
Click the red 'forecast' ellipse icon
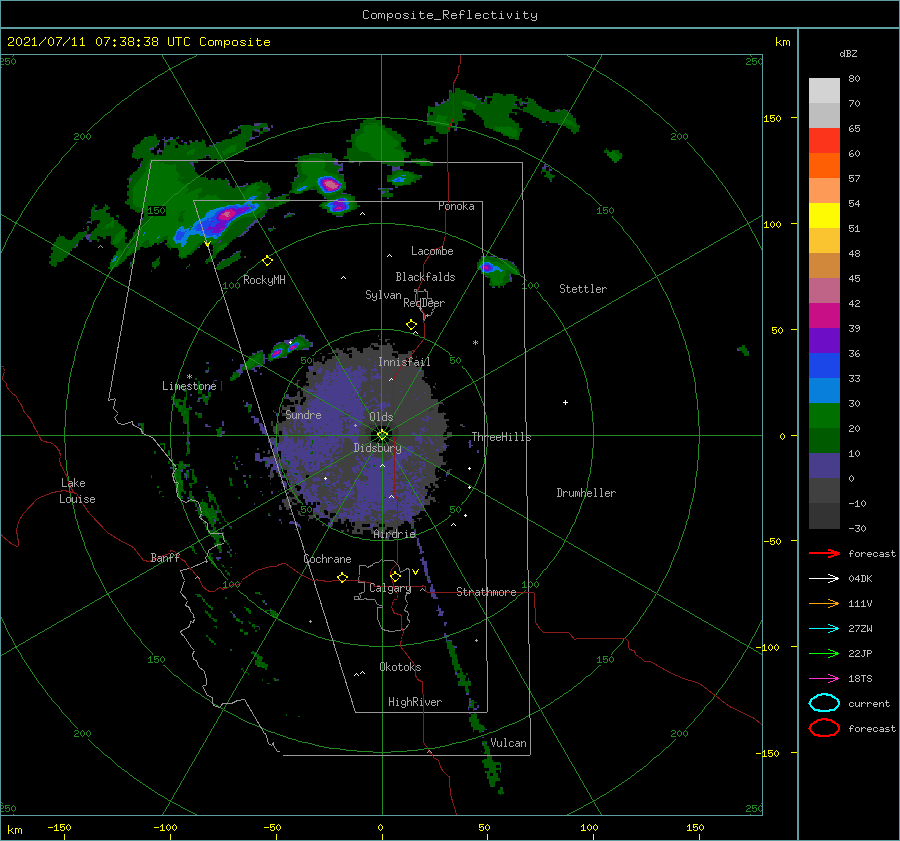(824, 728)
